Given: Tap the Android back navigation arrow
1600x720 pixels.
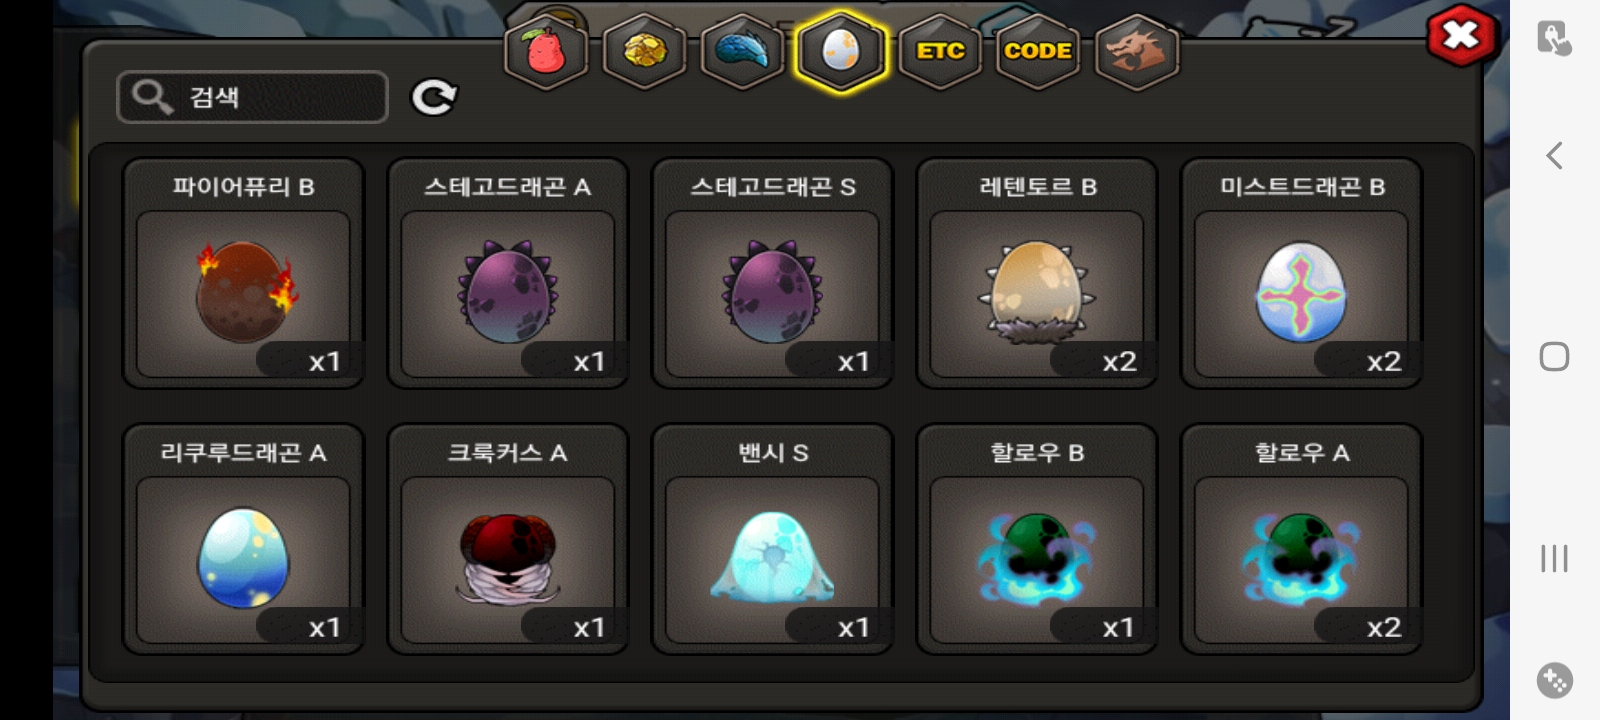Looking at the screenshot, I should tap(1554, 155).
